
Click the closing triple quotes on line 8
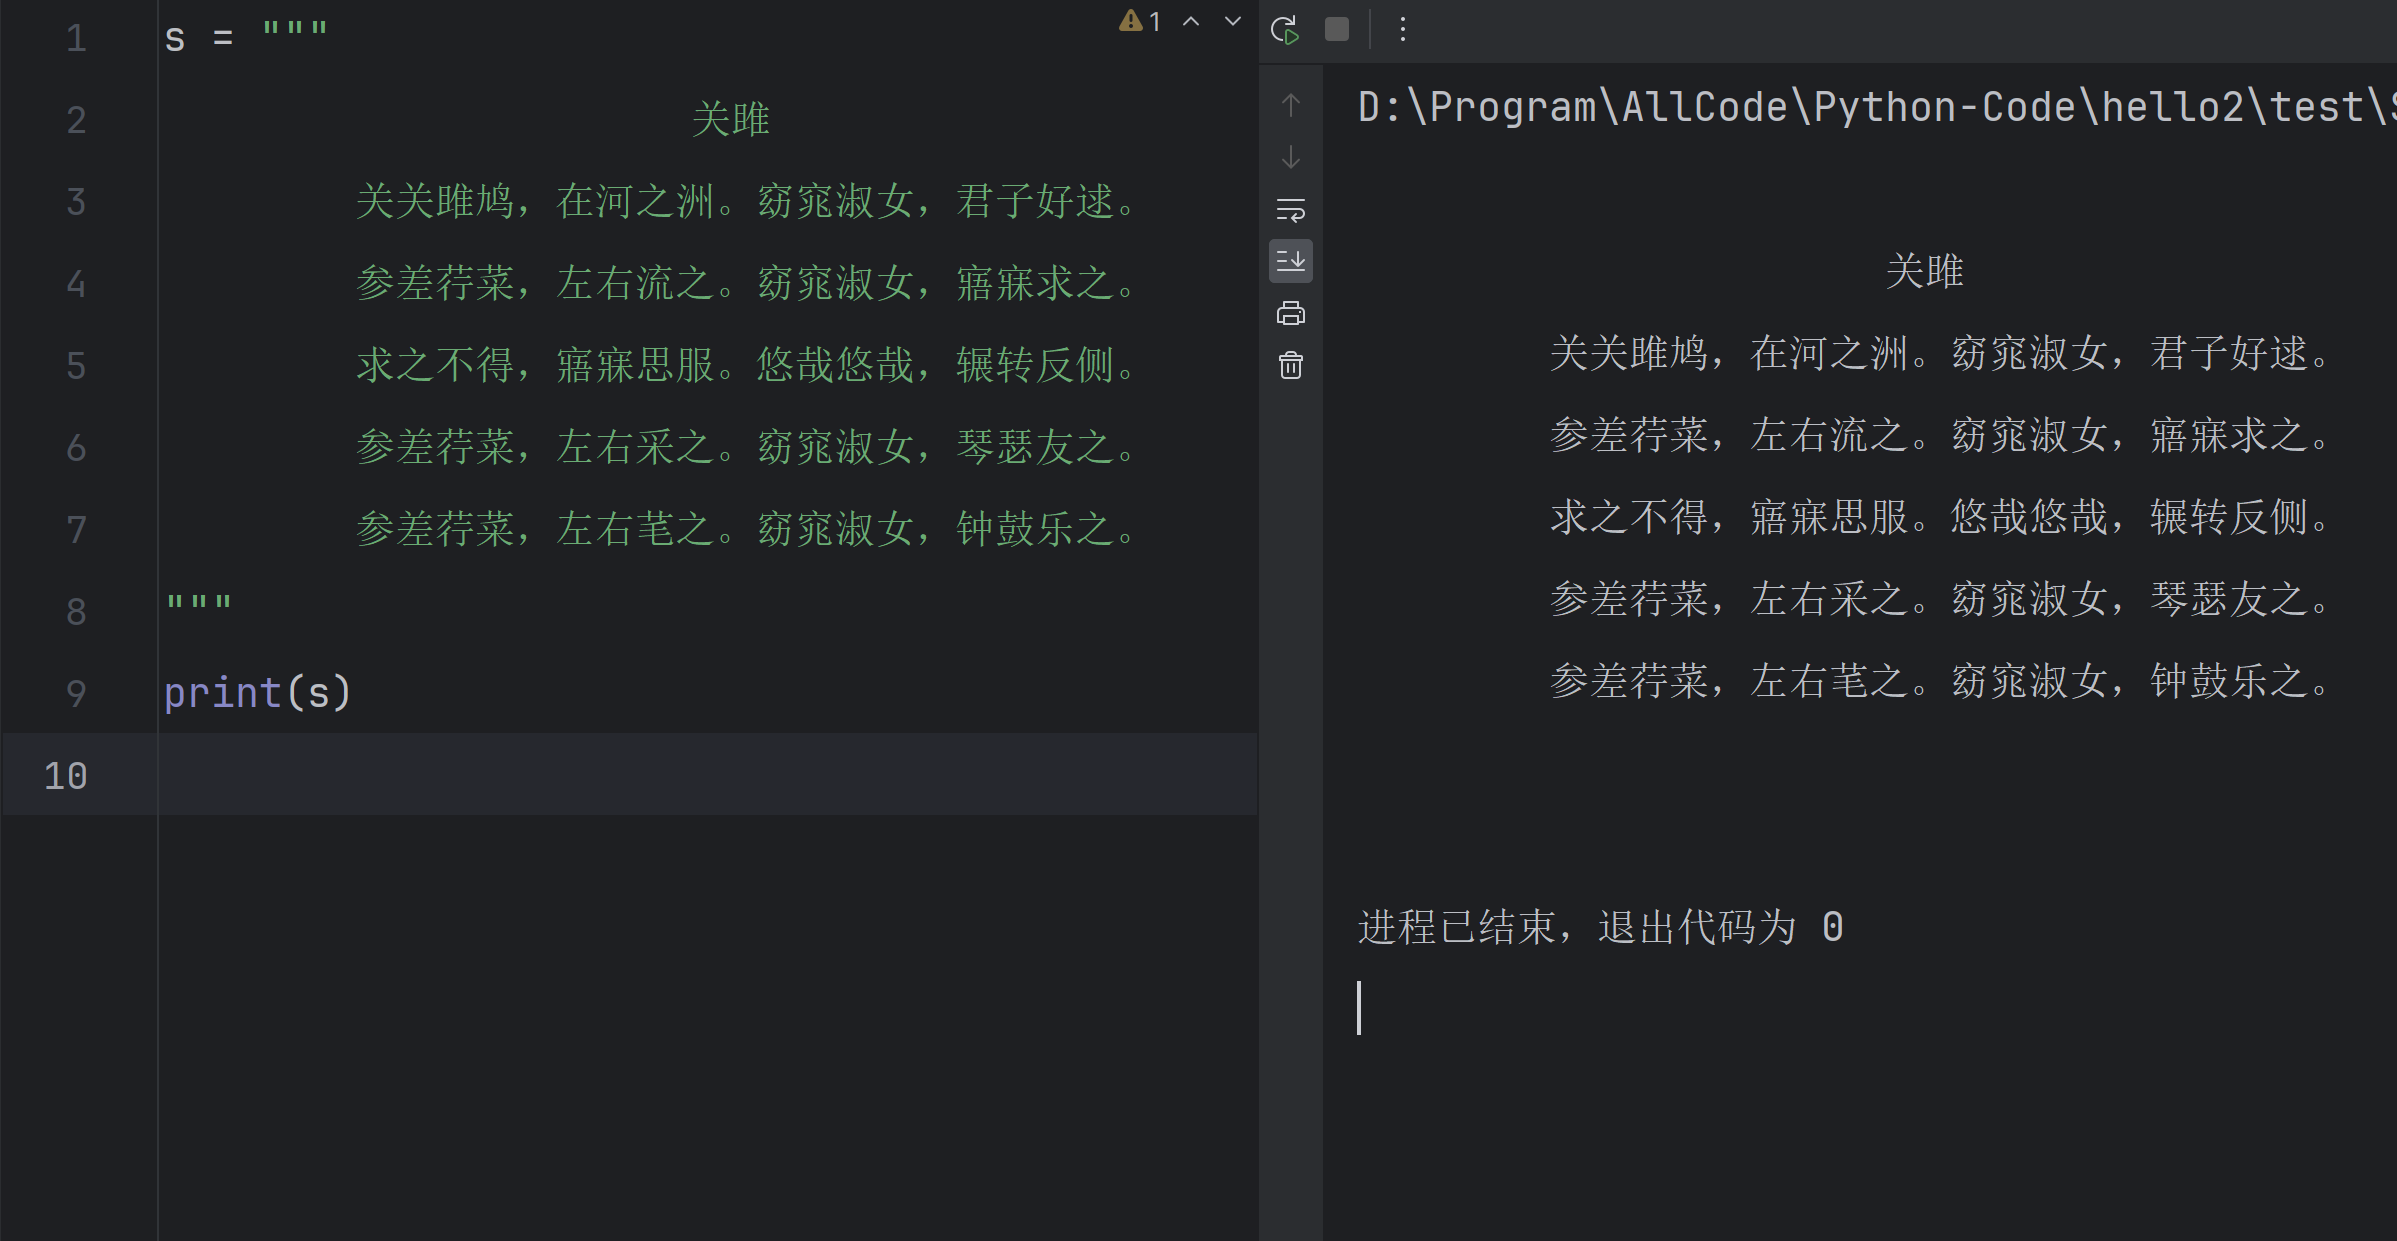click(199, 604)
